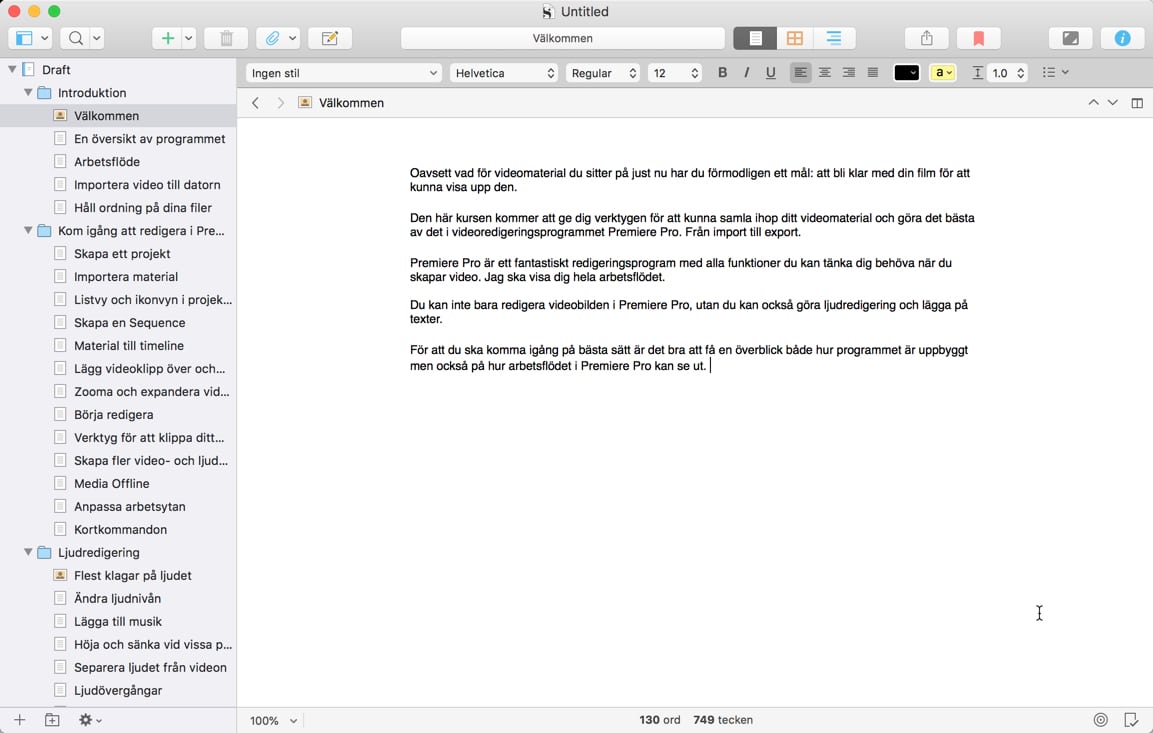The width and height of the screenshot is (1153, 733).
Task: Click the Share icon in toolbar
Action: coord(926,38)
